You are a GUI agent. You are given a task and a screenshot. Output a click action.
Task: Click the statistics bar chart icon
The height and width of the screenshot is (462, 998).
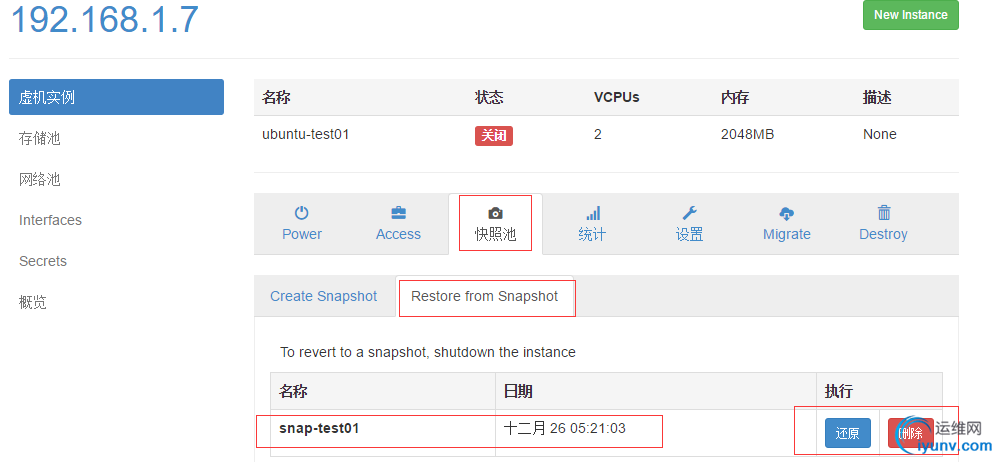pyautogui.click(x=593, y=213)
